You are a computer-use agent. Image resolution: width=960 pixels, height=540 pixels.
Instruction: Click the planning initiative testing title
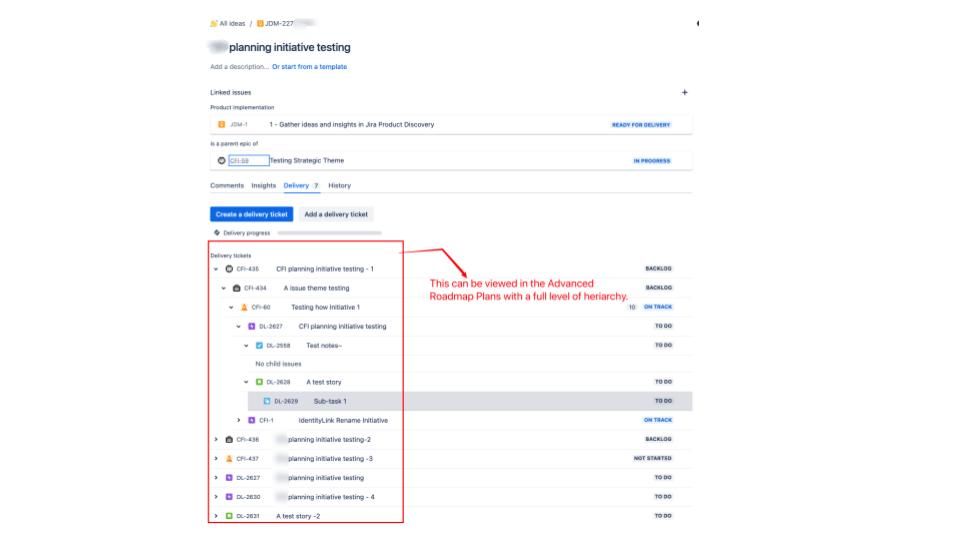pyautogui.click(x=290, y=47)
